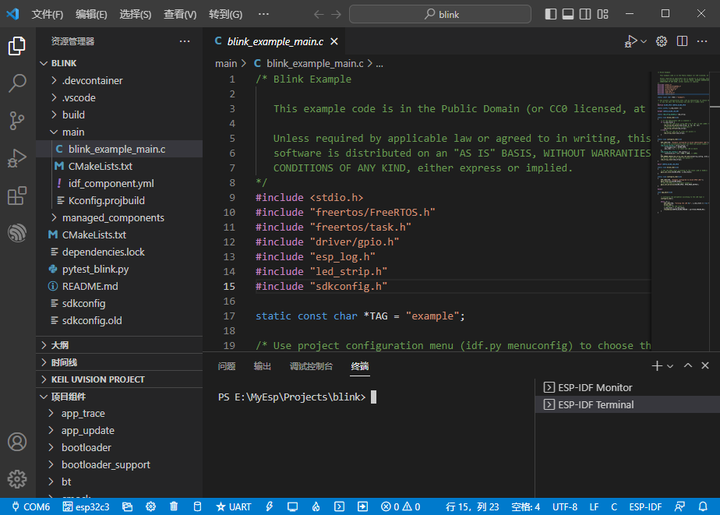Click the feedback/copilot icon beside the bell
This screenshot has height=515, width=720.
[680, 507]
